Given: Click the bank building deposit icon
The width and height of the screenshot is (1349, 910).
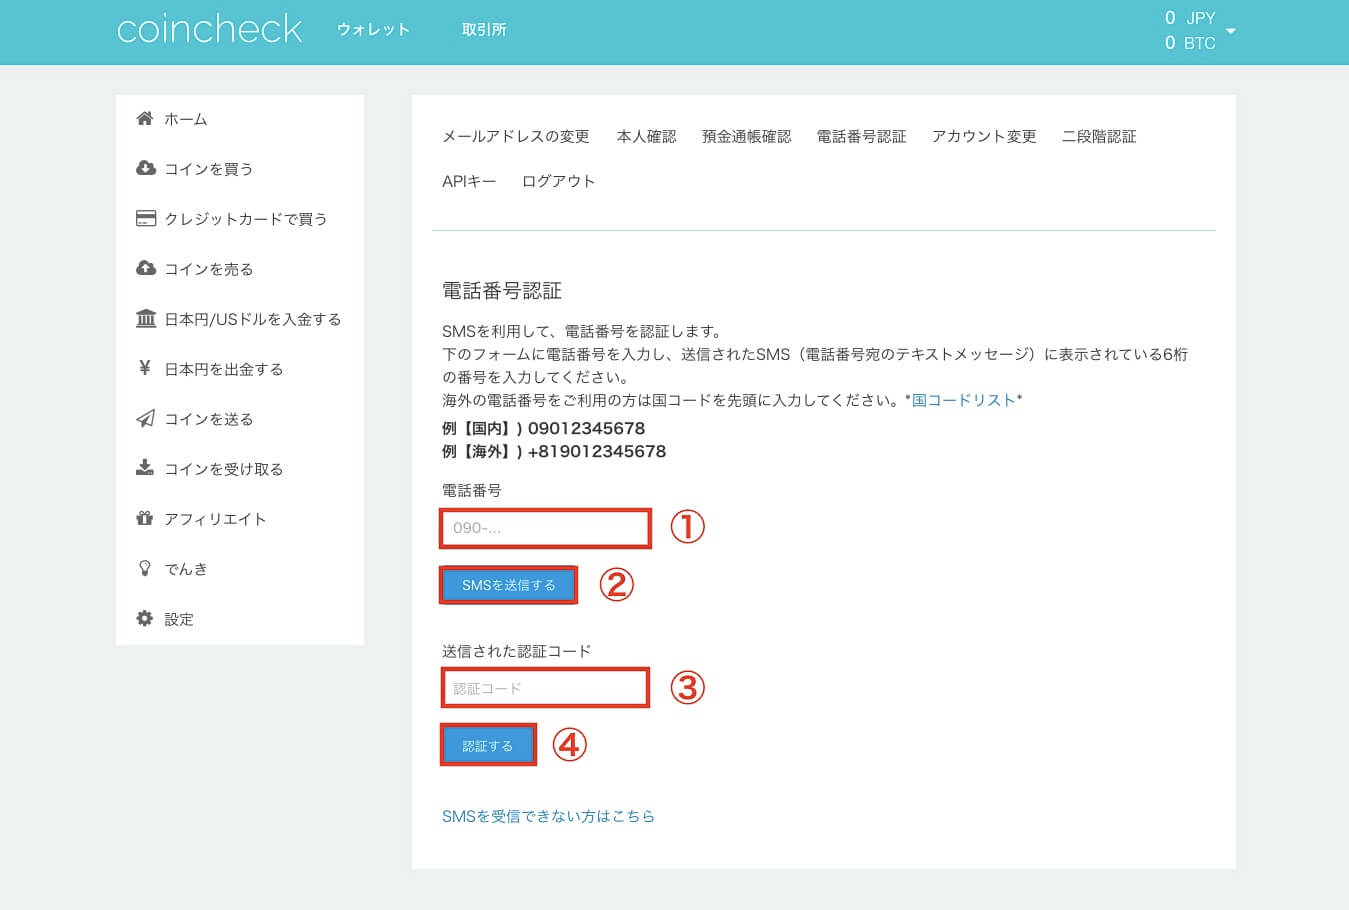Looking at the screenshot, I should point(145,318).
